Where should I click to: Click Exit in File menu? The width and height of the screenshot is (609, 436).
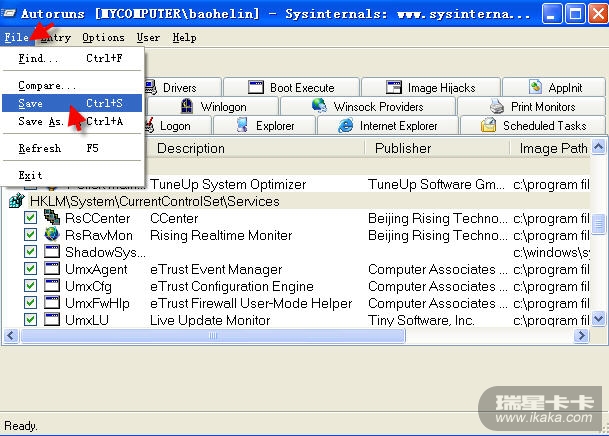72,175
